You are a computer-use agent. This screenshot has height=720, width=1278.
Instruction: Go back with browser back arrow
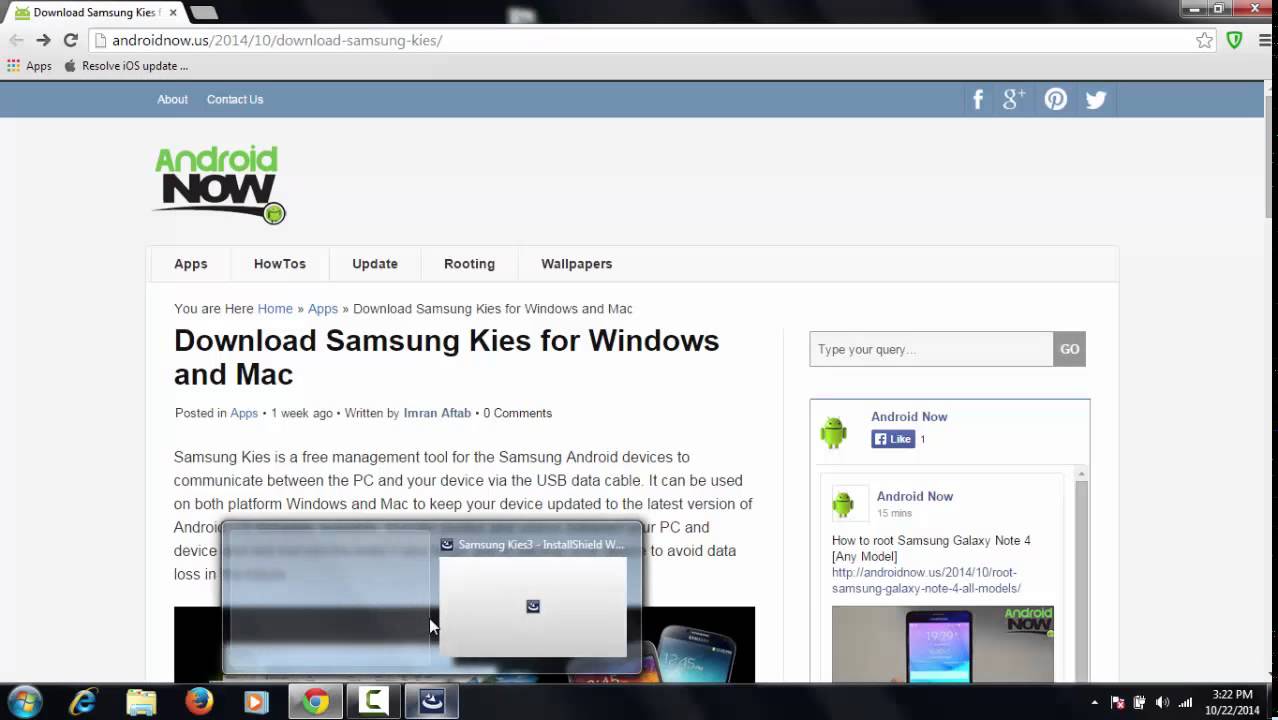pos(16,40)
